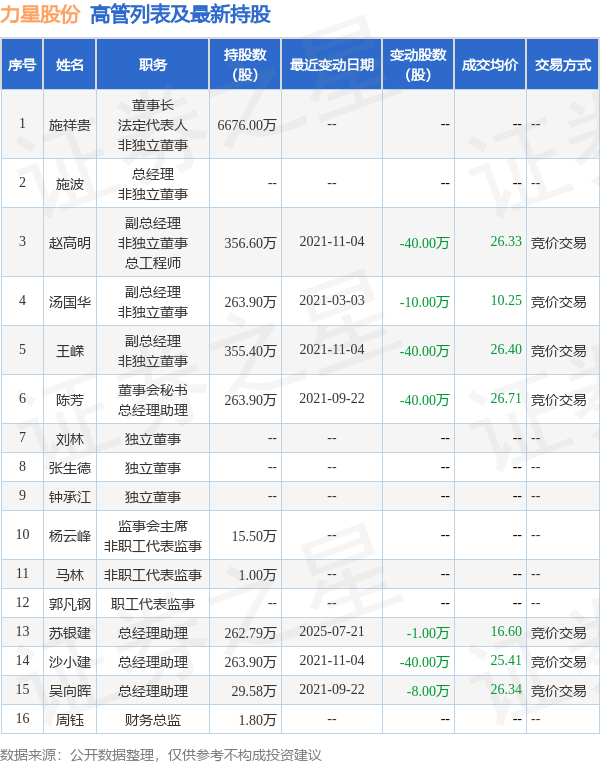Click the name 刘林
The height and width of the screenshot is (764, 600).
(70, 439)
